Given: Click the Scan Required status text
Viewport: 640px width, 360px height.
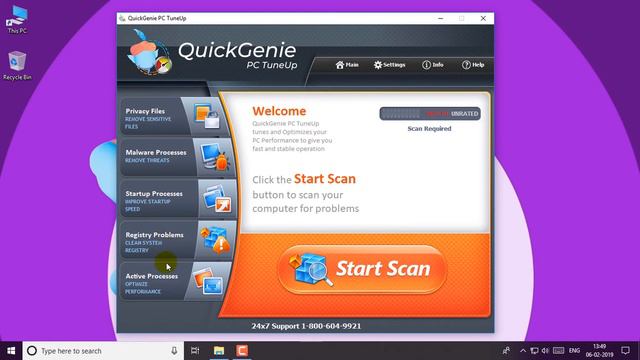Looking at the screenshot, I should [x=429, y=129].
